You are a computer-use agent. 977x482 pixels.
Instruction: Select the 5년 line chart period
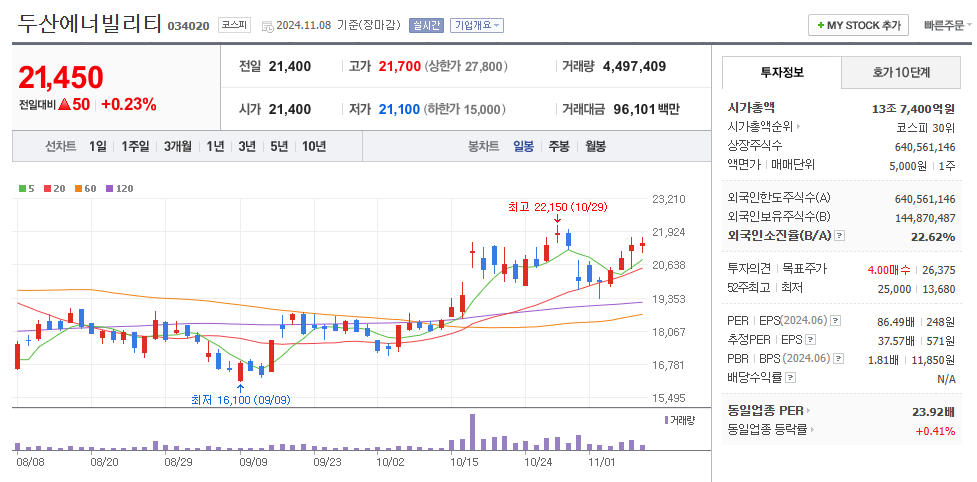279,146
